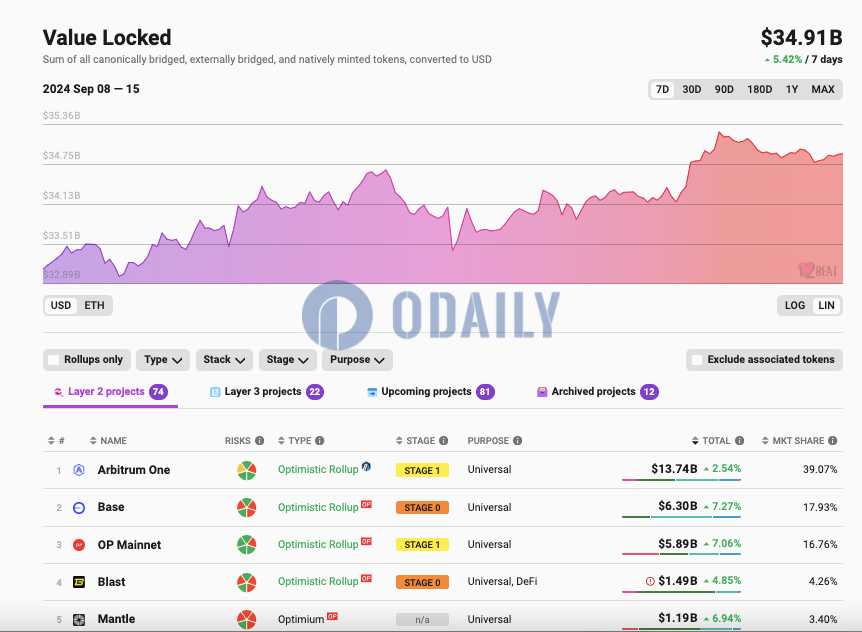Click the Archived projects tab icon

[x=542, y=392]
